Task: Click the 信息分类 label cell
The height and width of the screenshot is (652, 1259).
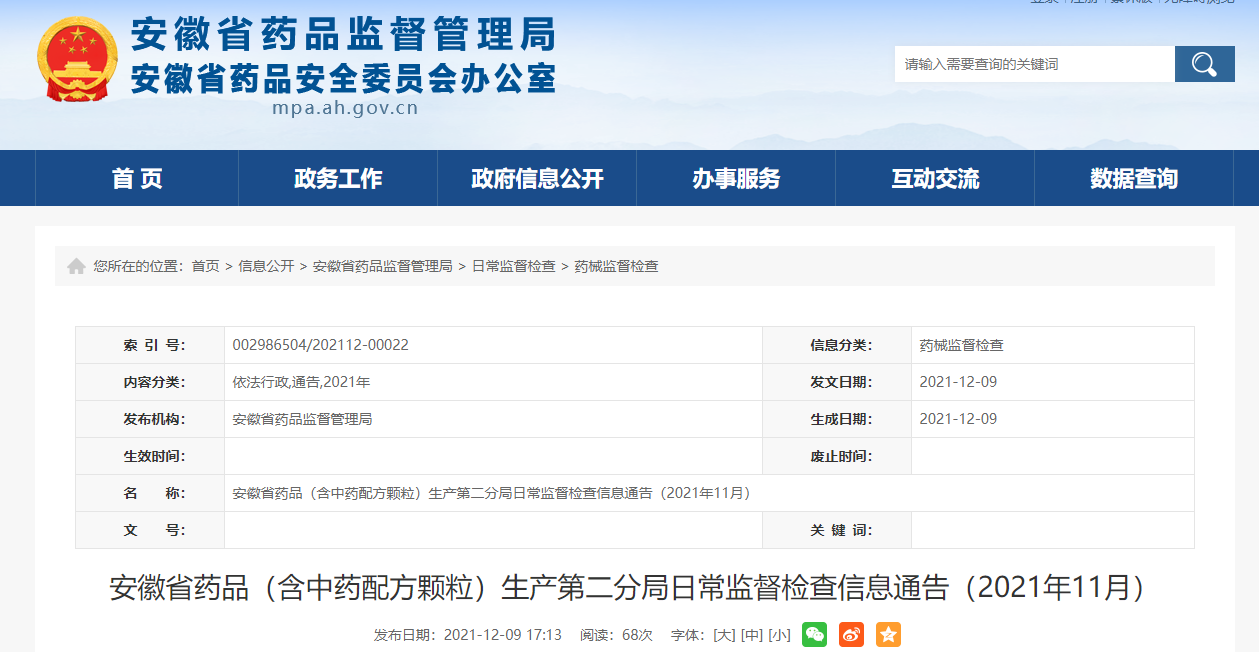Action: tap(837, 345)
